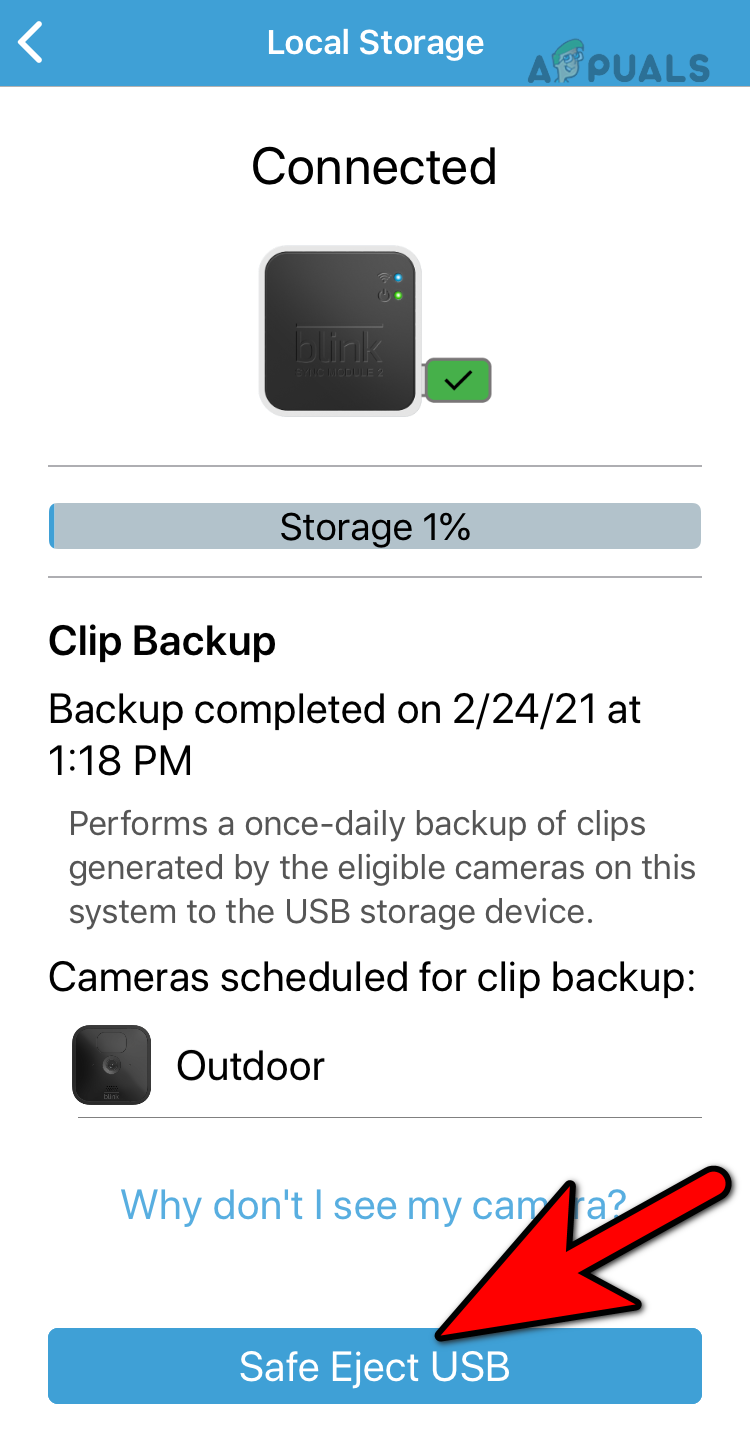750x1453 pixels.
Task: Click the Storage 1% progress bar
Action: click(375, 526)
